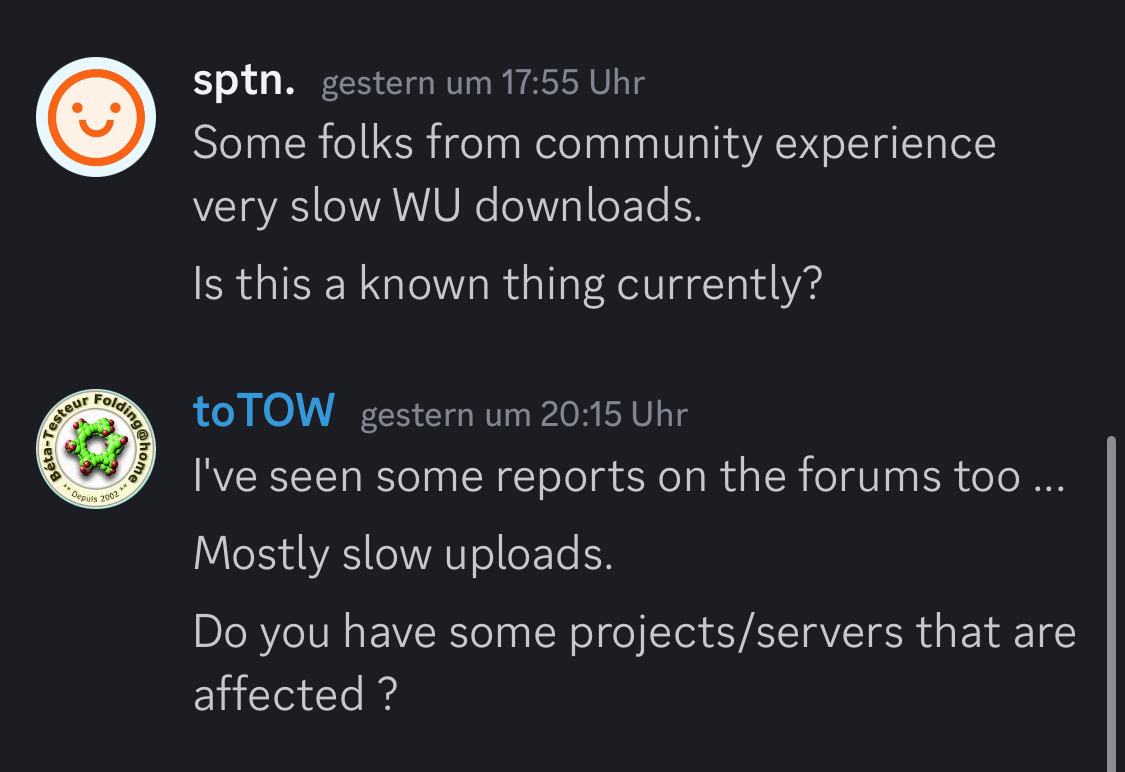
Task: Open toTOW's Folding@home beta tester avatar
Action: (x=95, y=449)
